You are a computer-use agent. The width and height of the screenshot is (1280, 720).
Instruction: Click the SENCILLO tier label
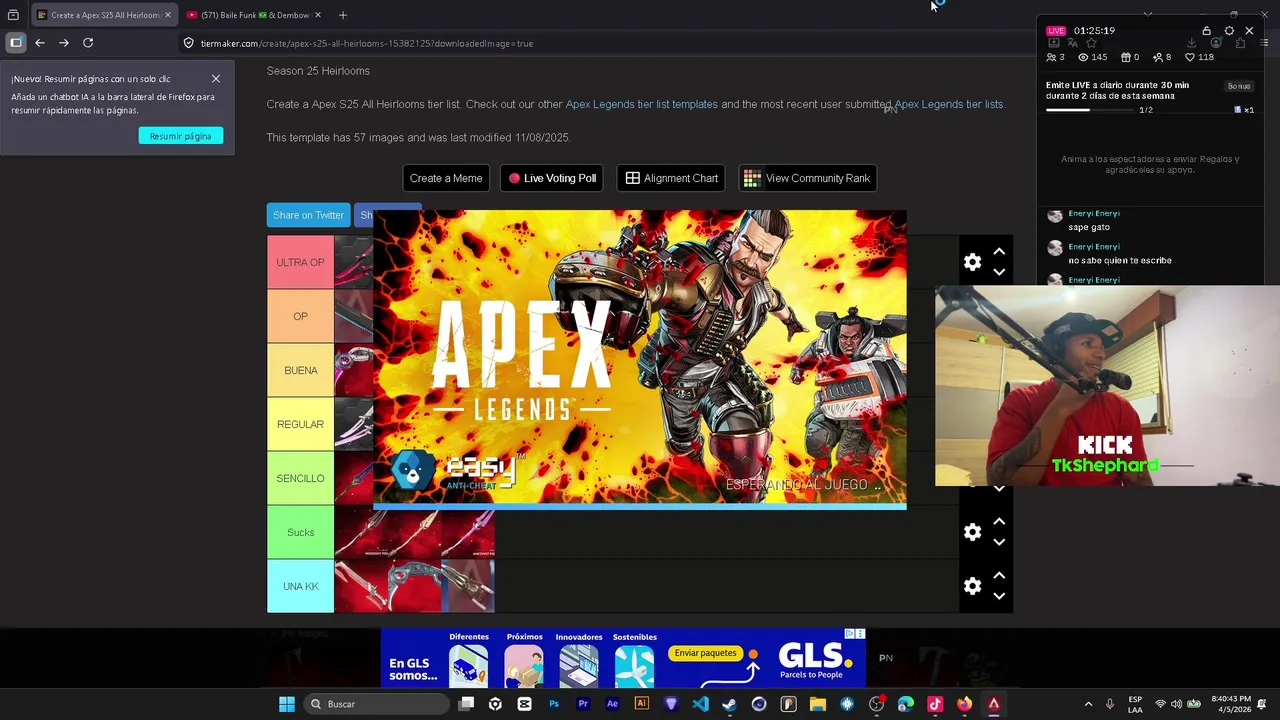[x=300, y=478]
